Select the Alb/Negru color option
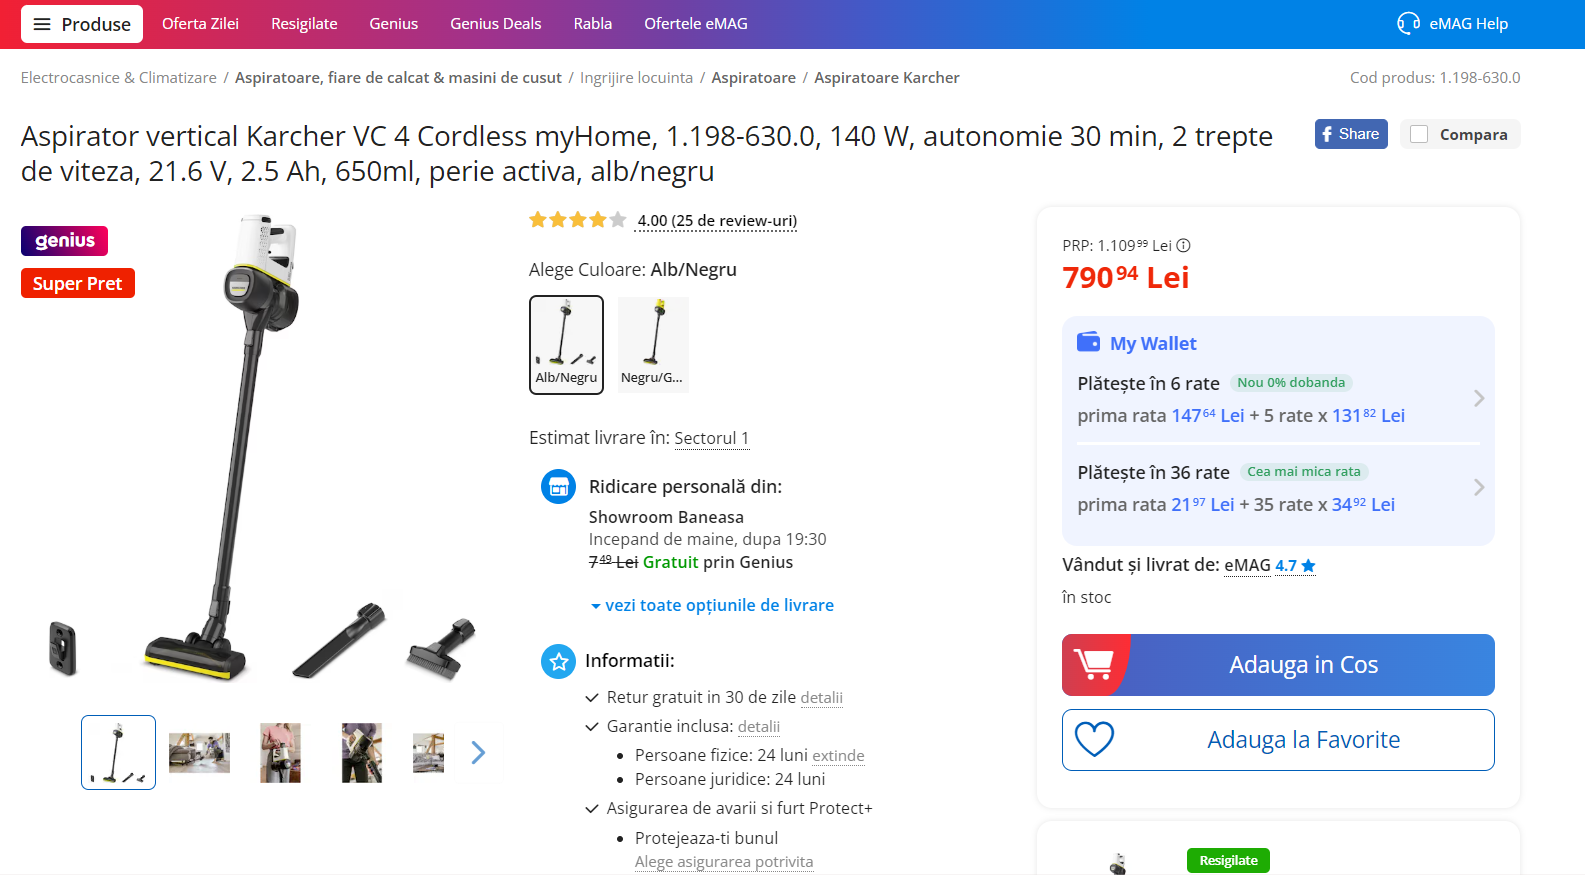The image size is (1585, 875). (566, 345)
